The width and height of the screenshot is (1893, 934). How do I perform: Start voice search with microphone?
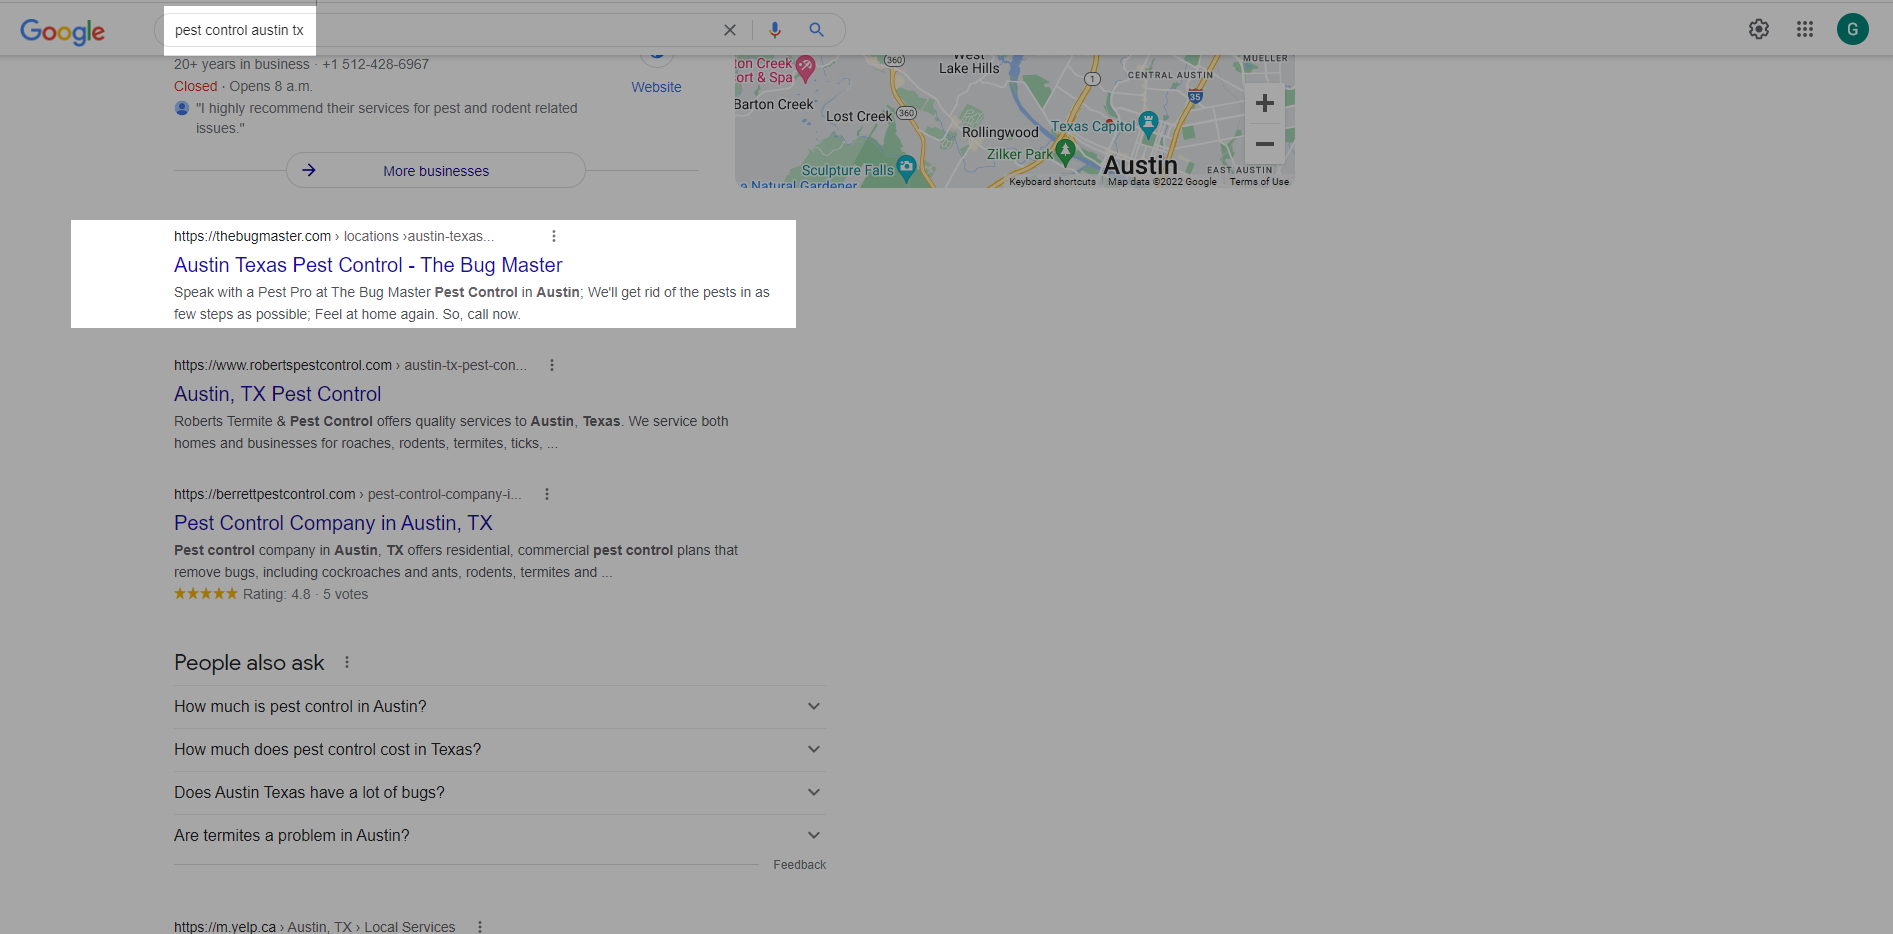775,30
